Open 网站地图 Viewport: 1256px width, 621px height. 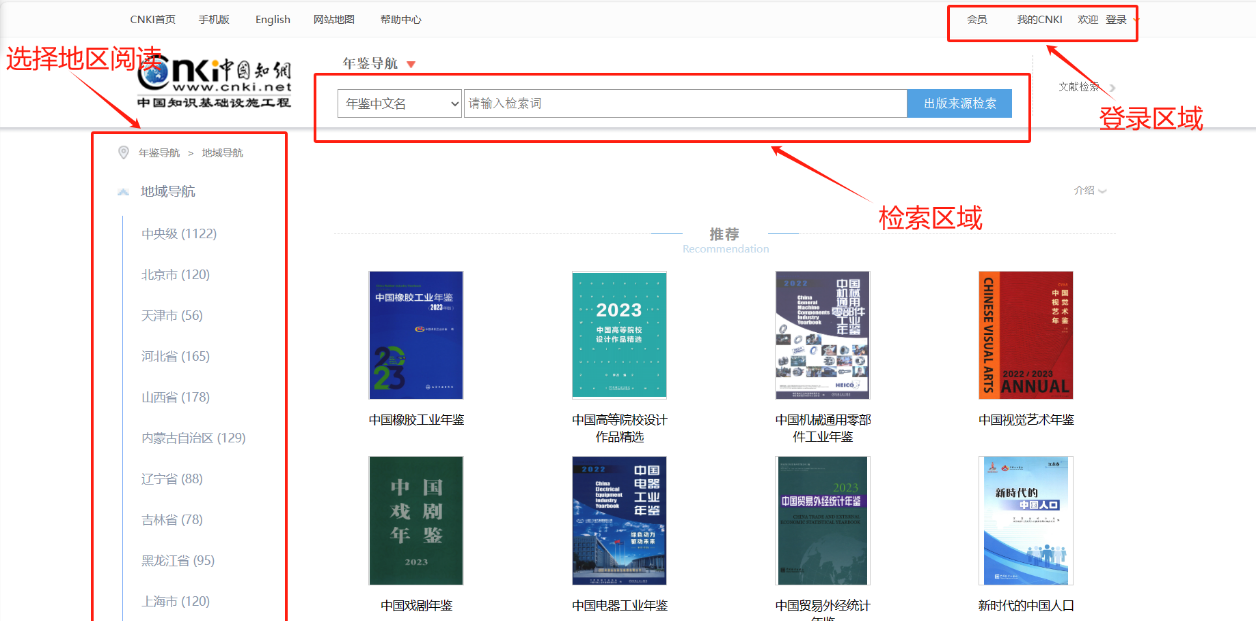(x=334, y=19)
